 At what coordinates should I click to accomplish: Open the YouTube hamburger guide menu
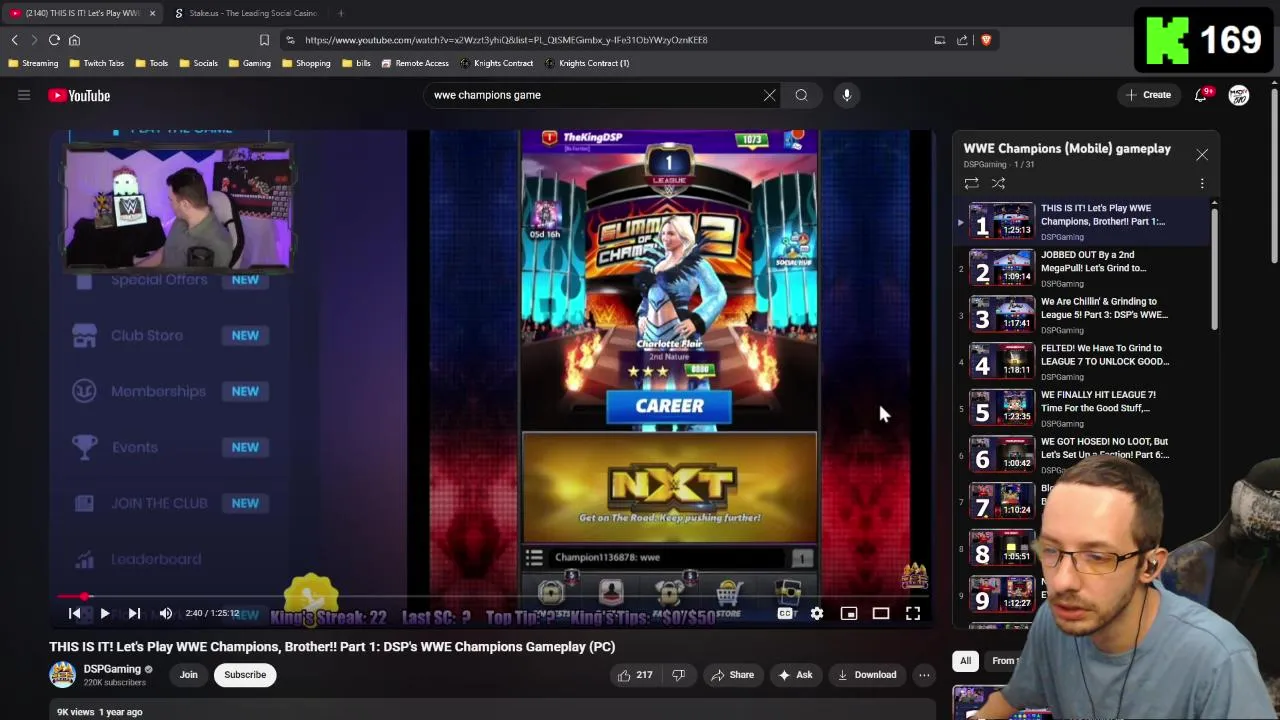click(24, 95)
